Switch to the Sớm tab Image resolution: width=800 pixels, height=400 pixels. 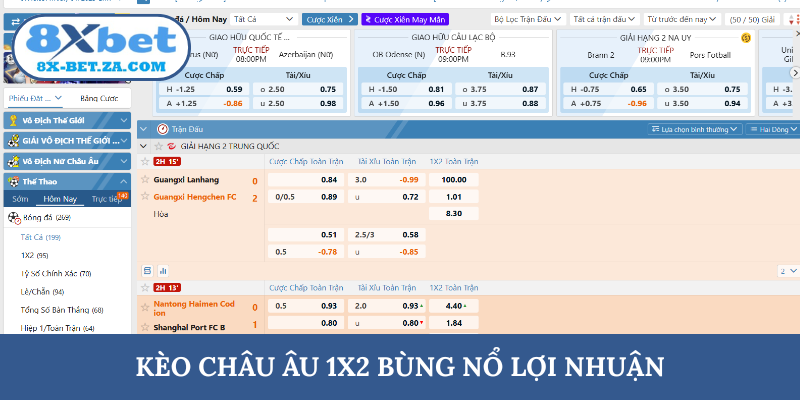click(20, 199)
